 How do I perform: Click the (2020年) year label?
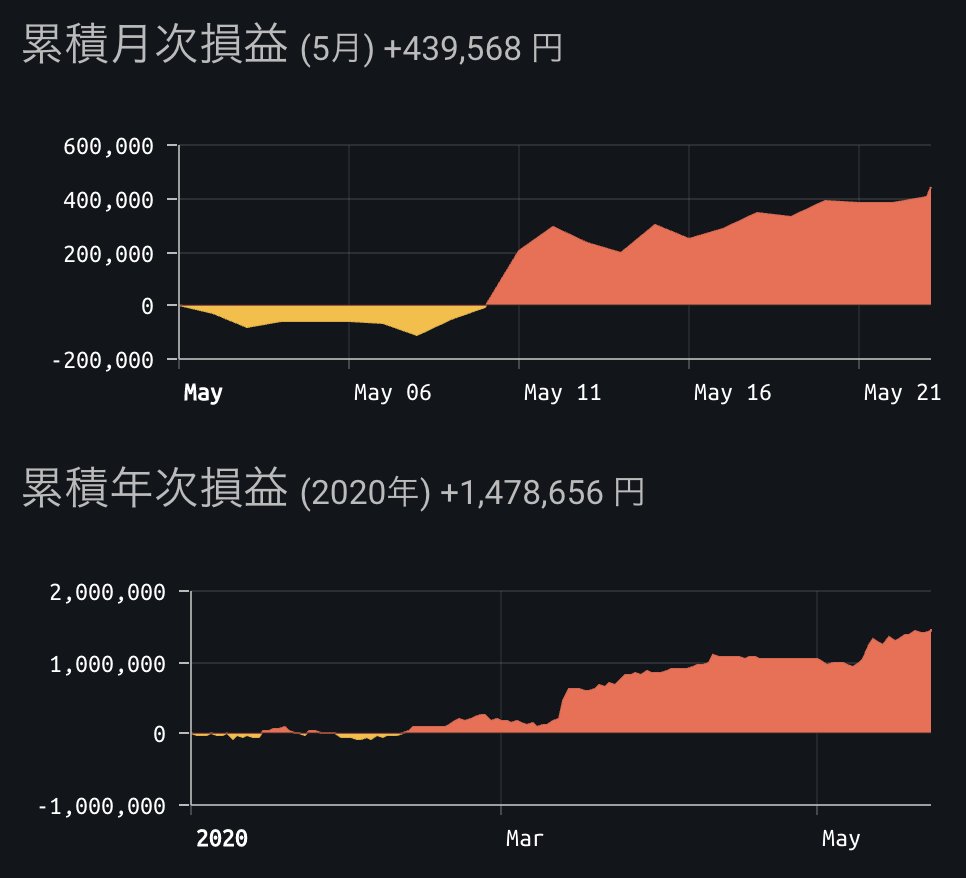(x=365, y=493)
